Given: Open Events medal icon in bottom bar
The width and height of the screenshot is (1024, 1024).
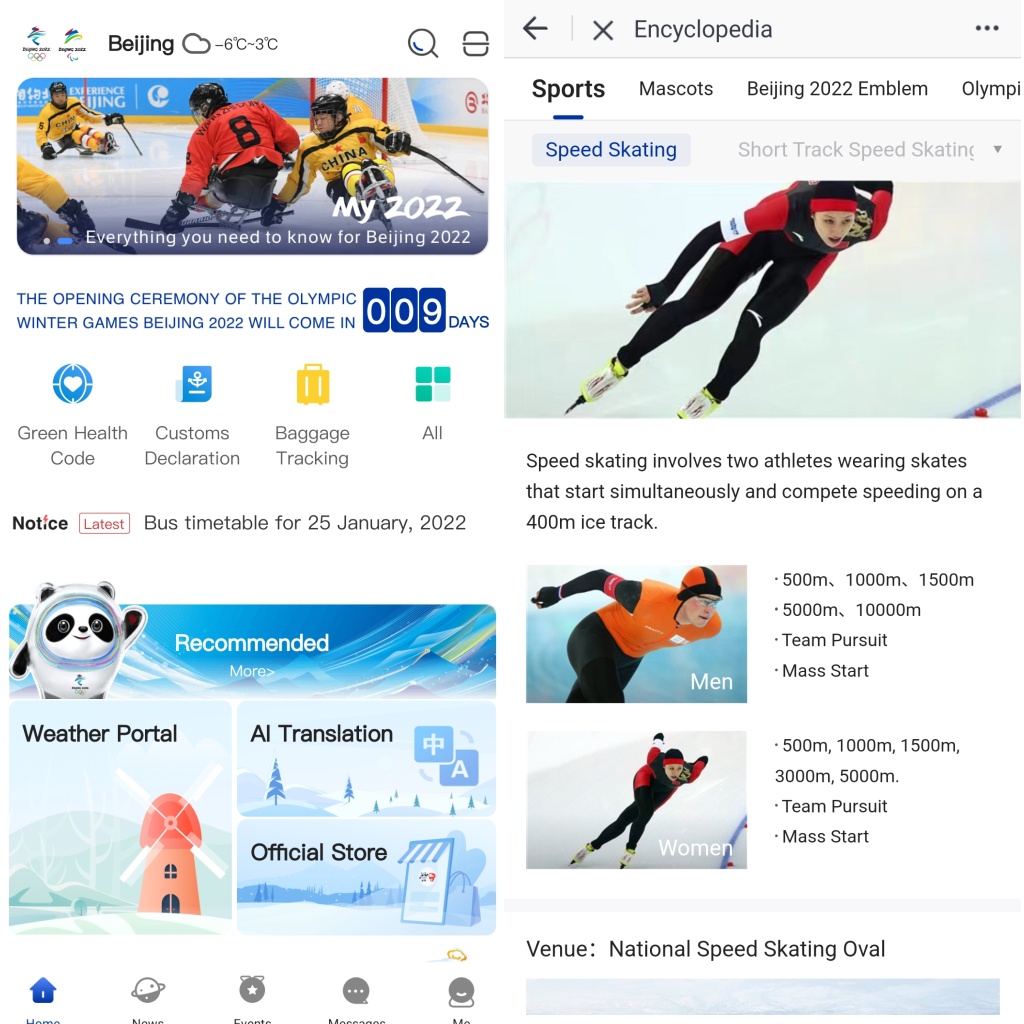Looking at the screenshot, I should click(x=252, y=989).
